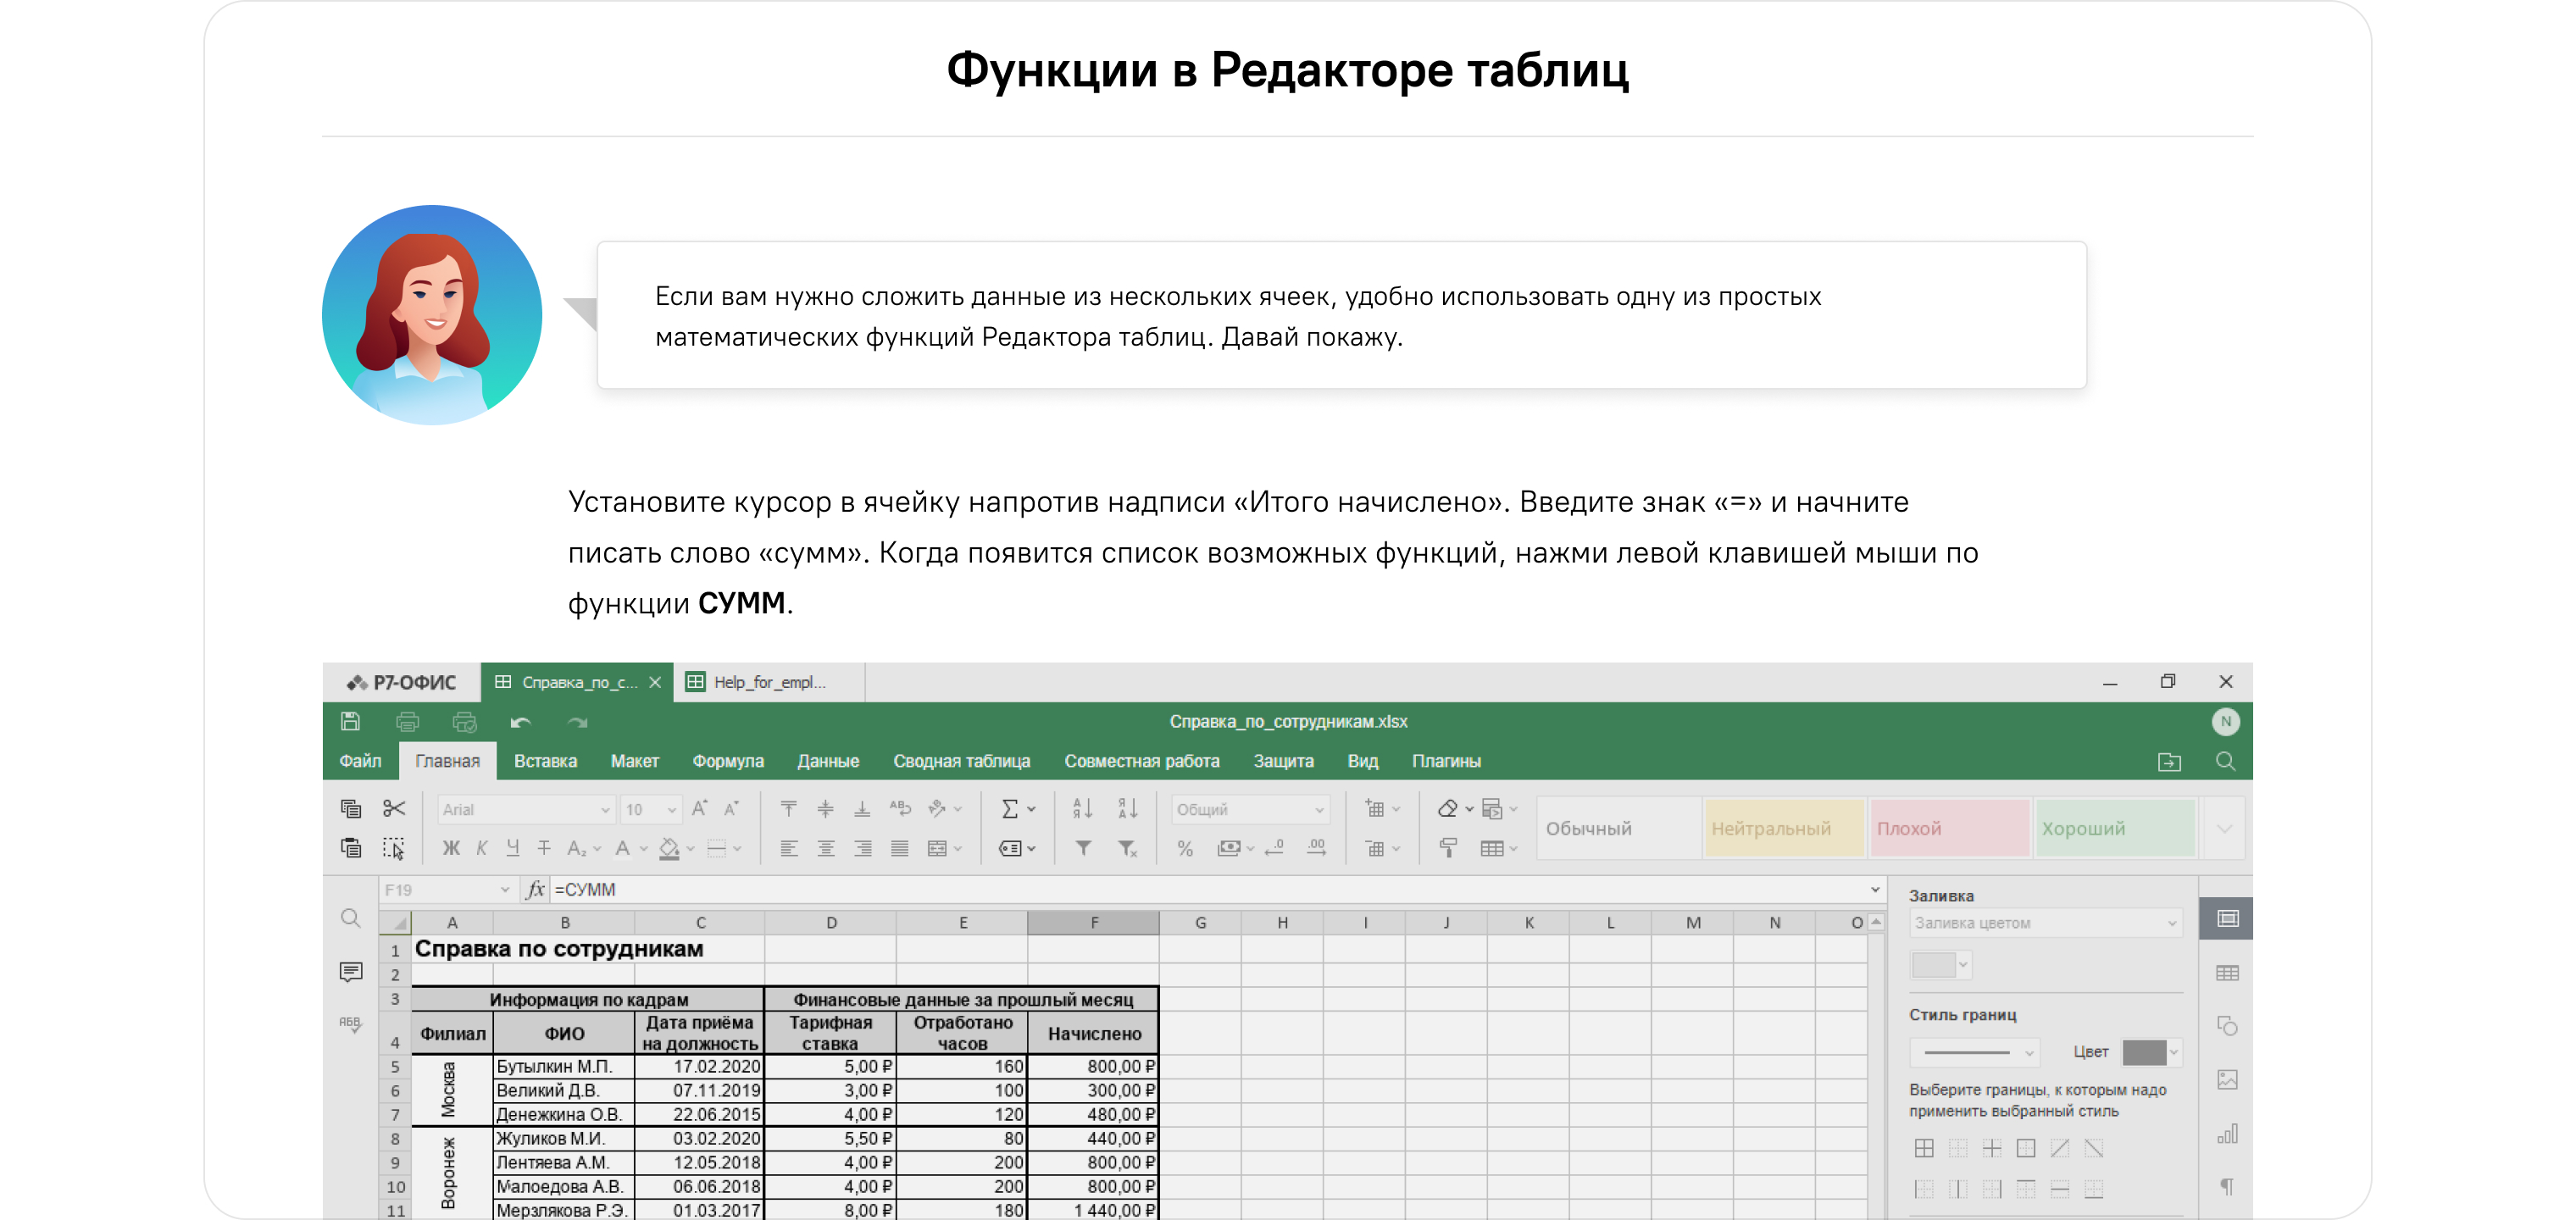Apply the Хороший cell style
Image resolution: width=2576 pixels, height=1220 pixels.
tap(2115, 828)
